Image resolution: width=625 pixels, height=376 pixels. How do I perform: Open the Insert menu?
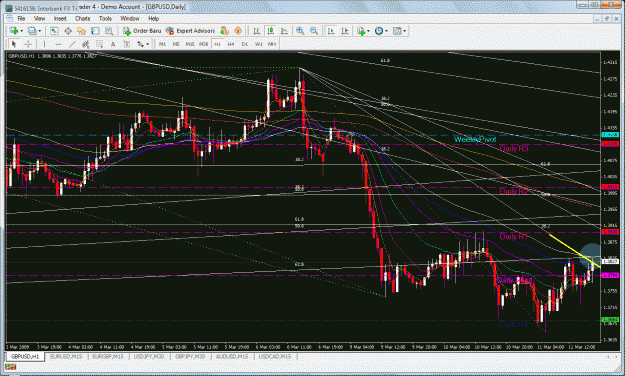coord(60,18)
